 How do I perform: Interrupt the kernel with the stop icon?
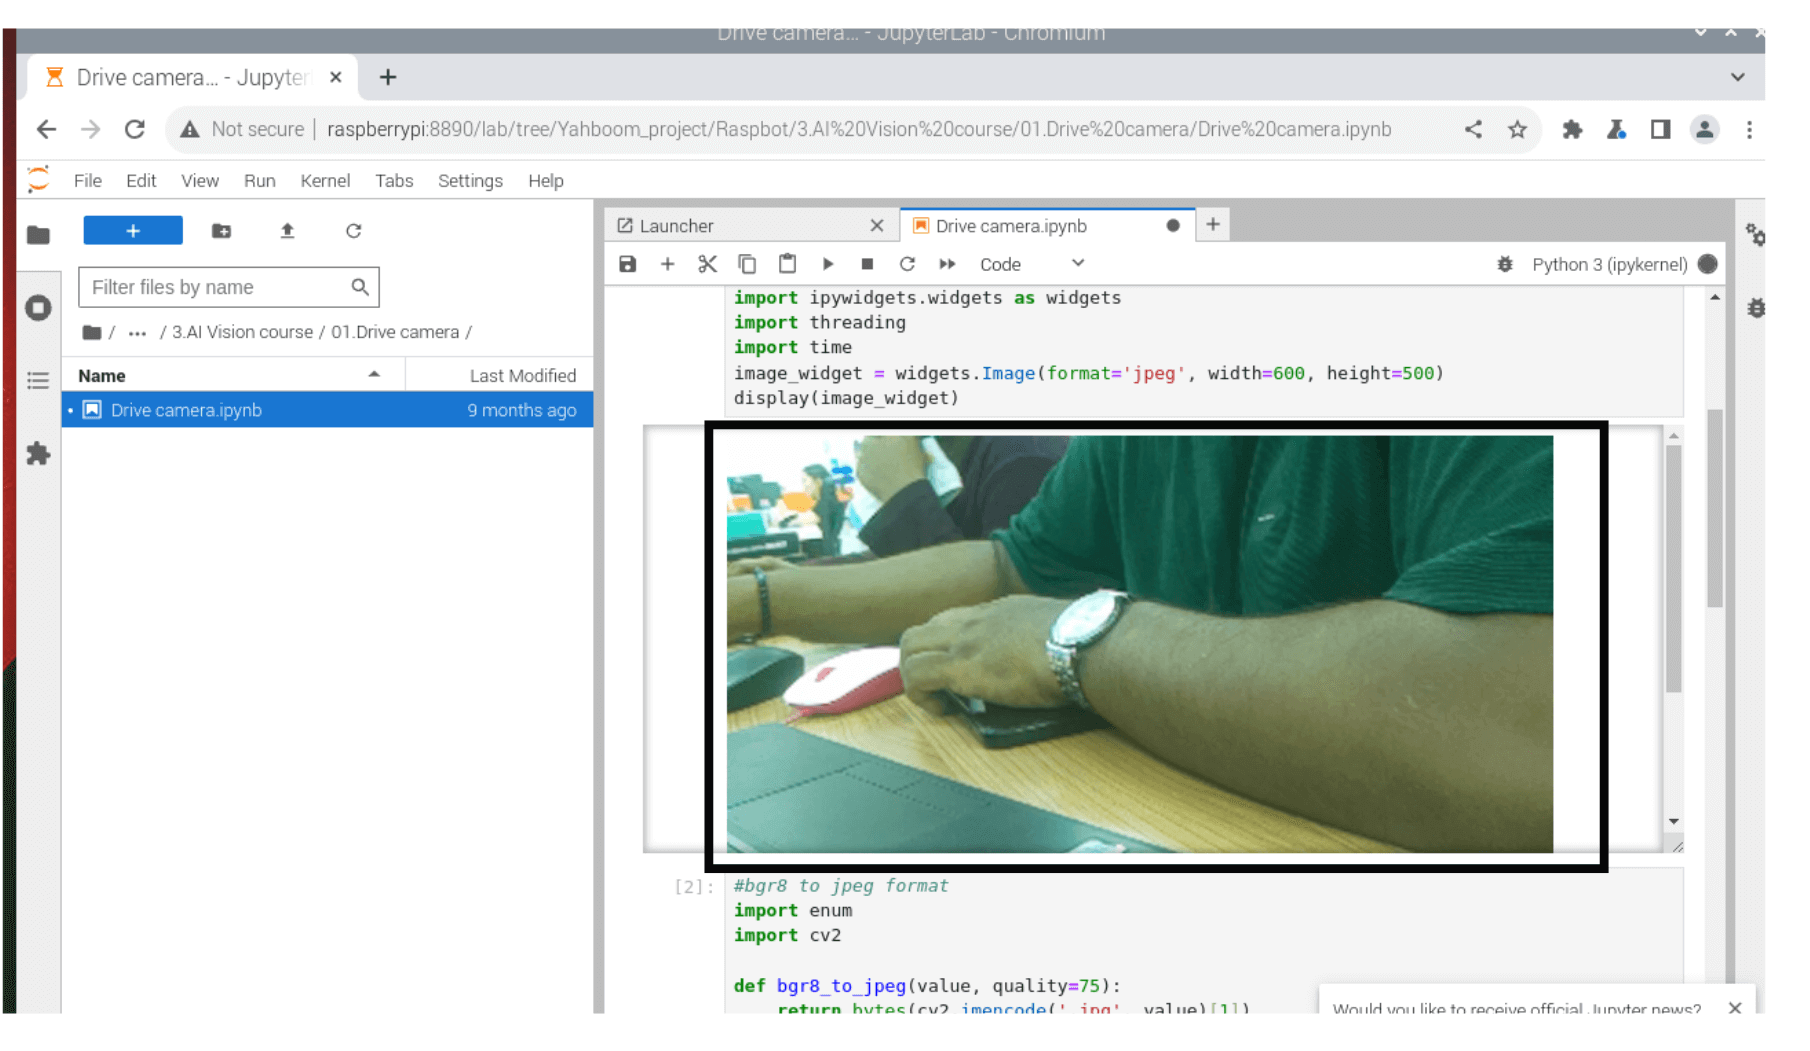click(867, 263)
